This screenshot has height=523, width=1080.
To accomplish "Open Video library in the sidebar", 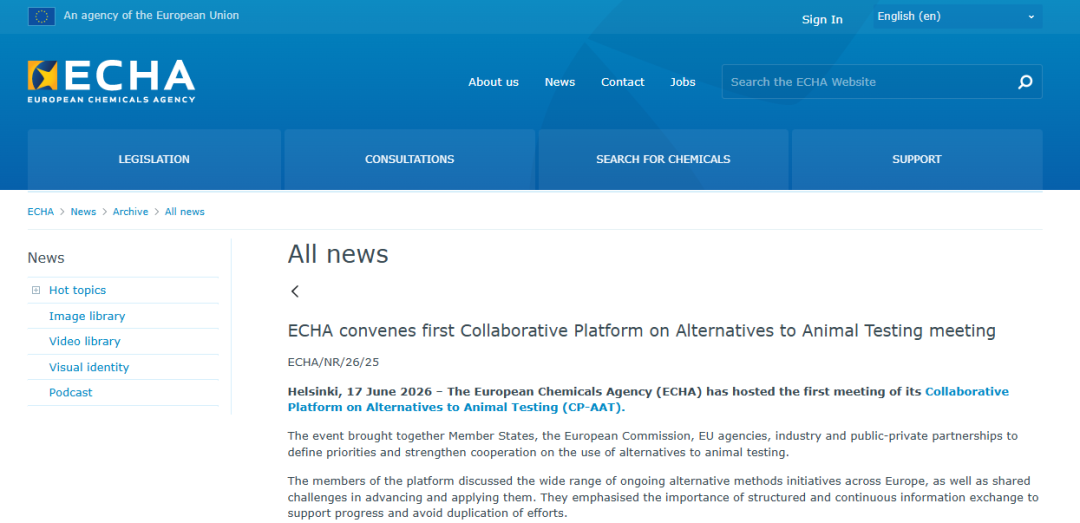I will 85,341.
